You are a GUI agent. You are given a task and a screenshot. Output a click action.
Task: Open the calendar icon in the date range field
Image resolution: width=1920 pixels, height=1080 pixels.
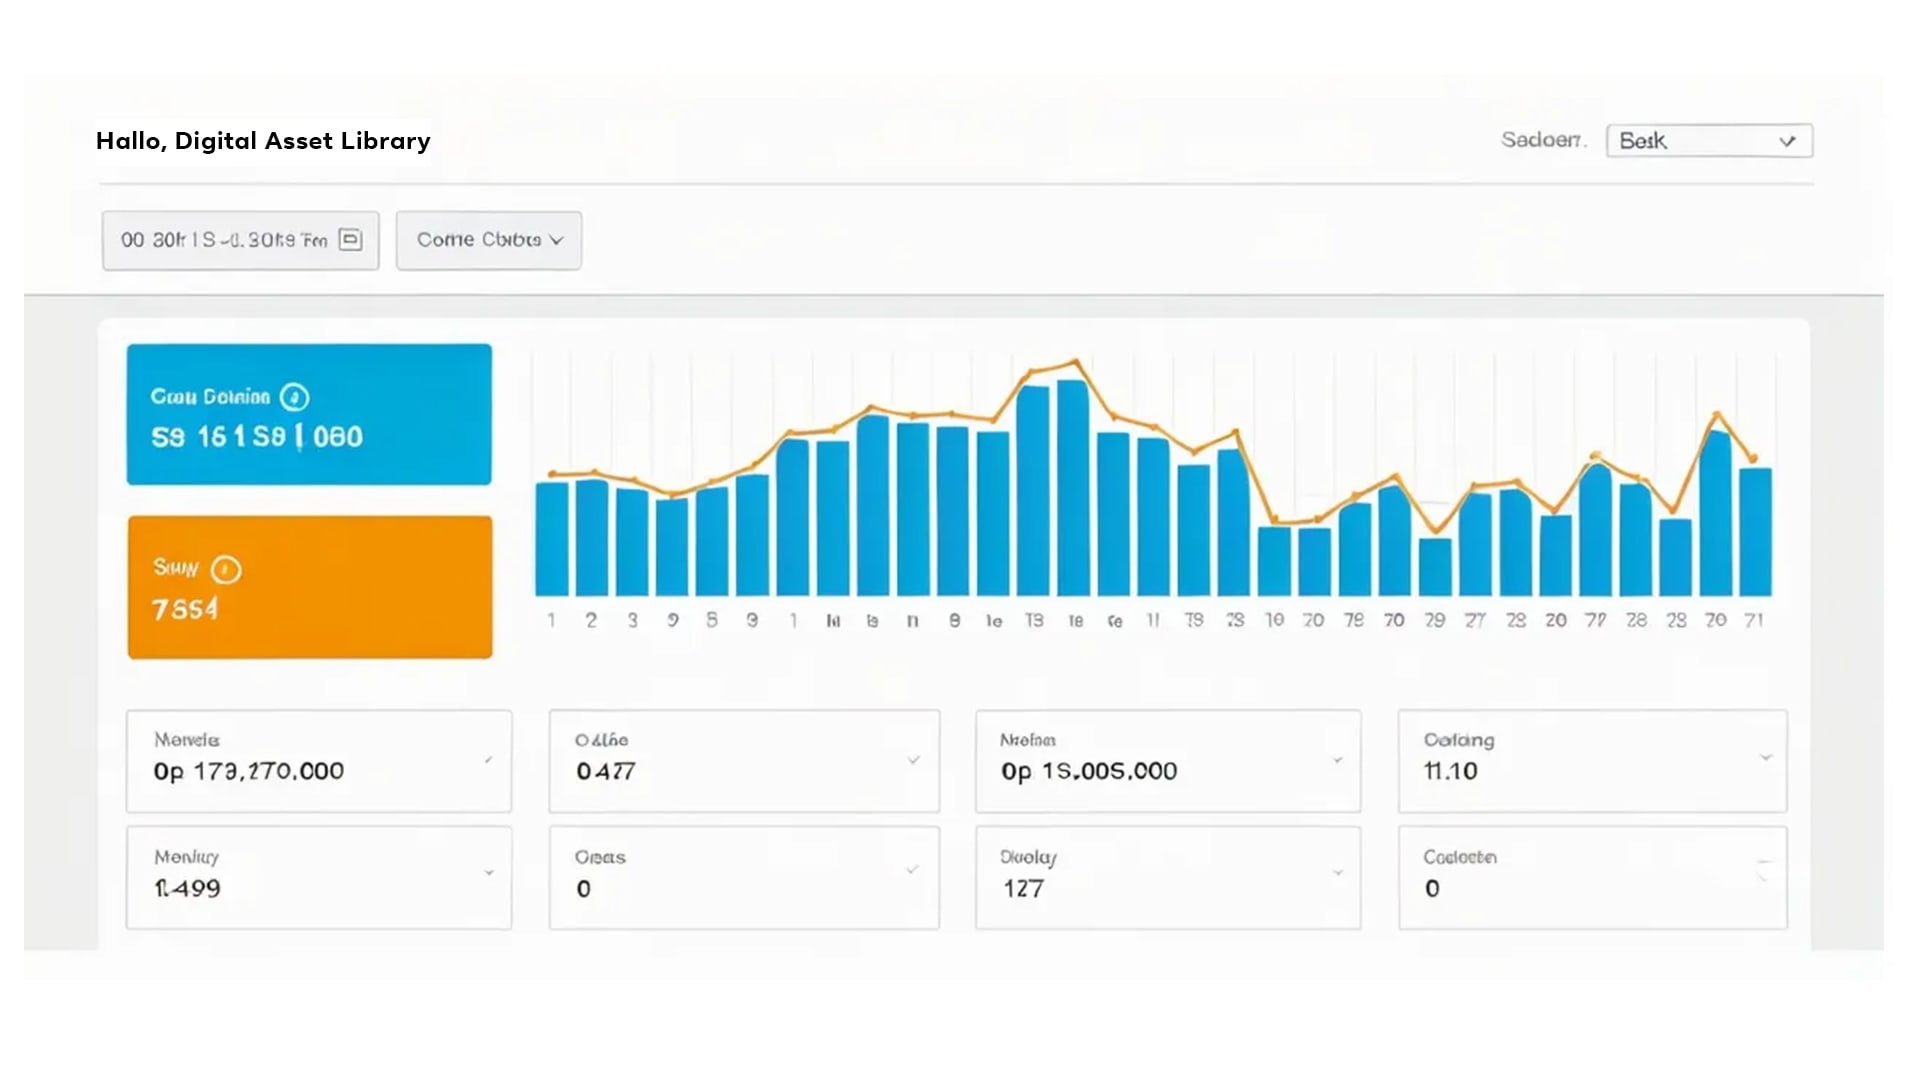[350, 240]
